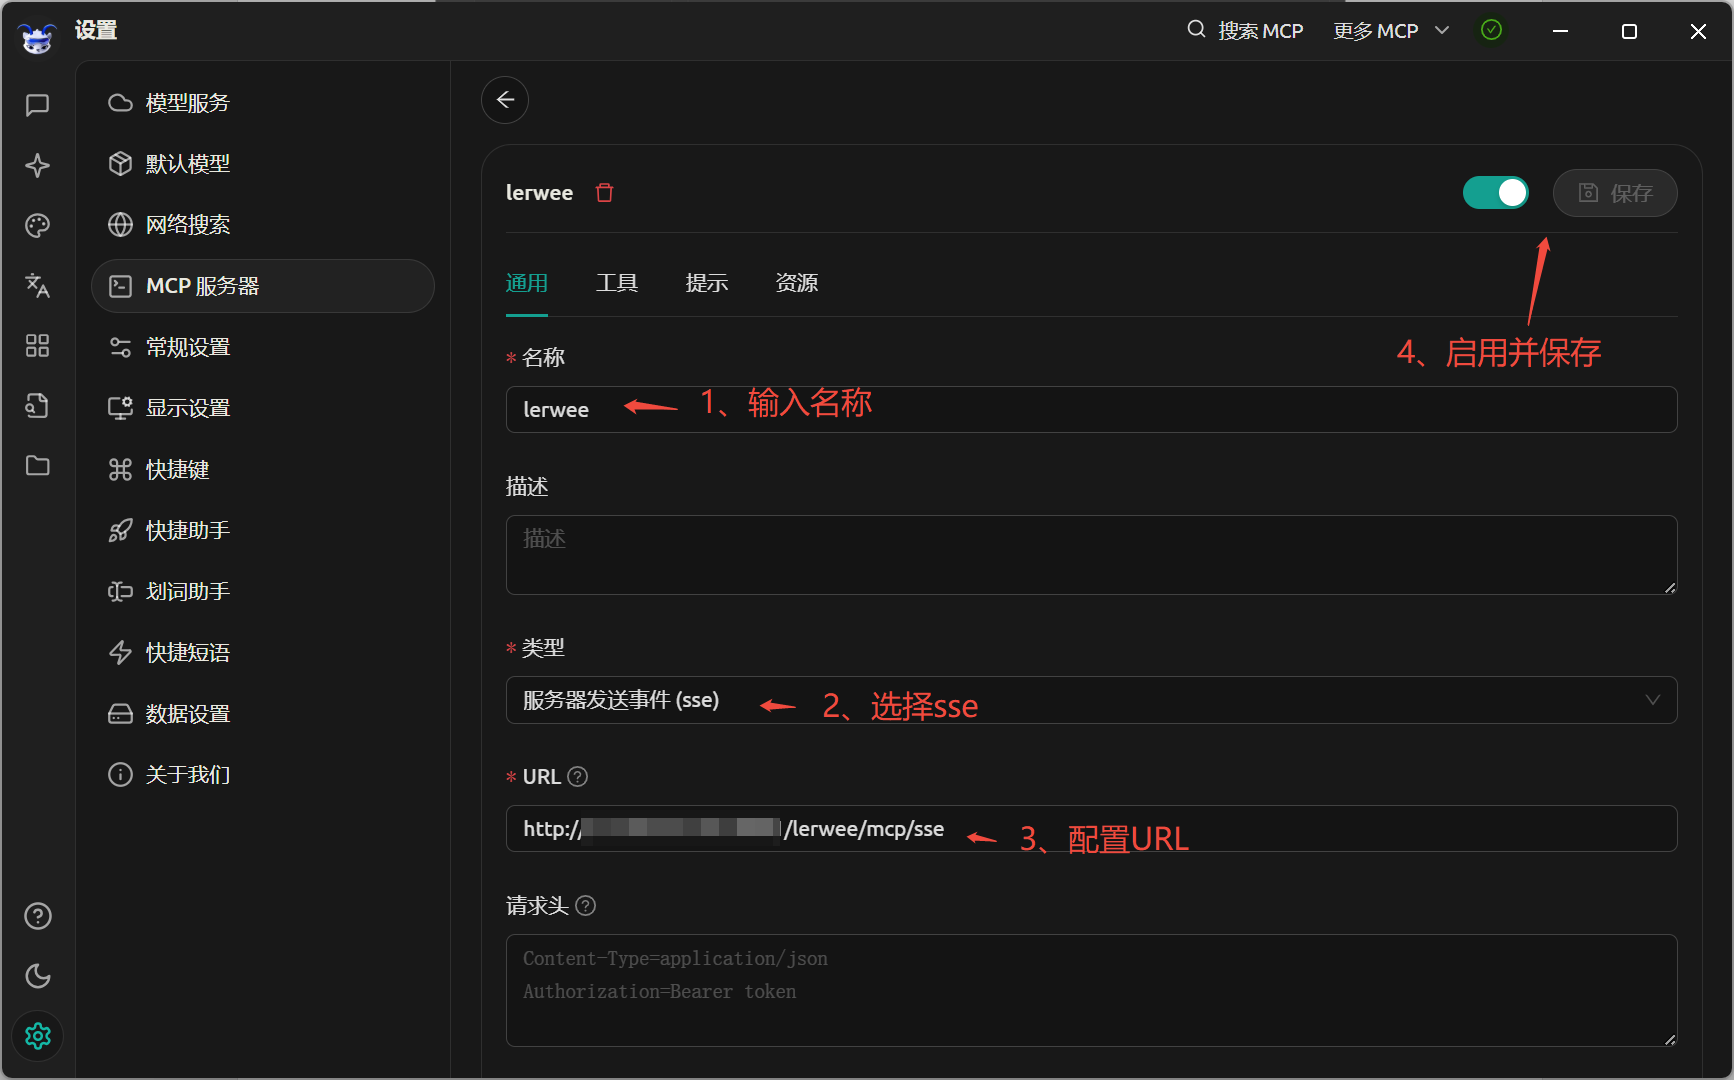Select MCP 服务器 in settings menu
The width and height of the screenshot is (1734, 1080).
click(x=263, y=286)
